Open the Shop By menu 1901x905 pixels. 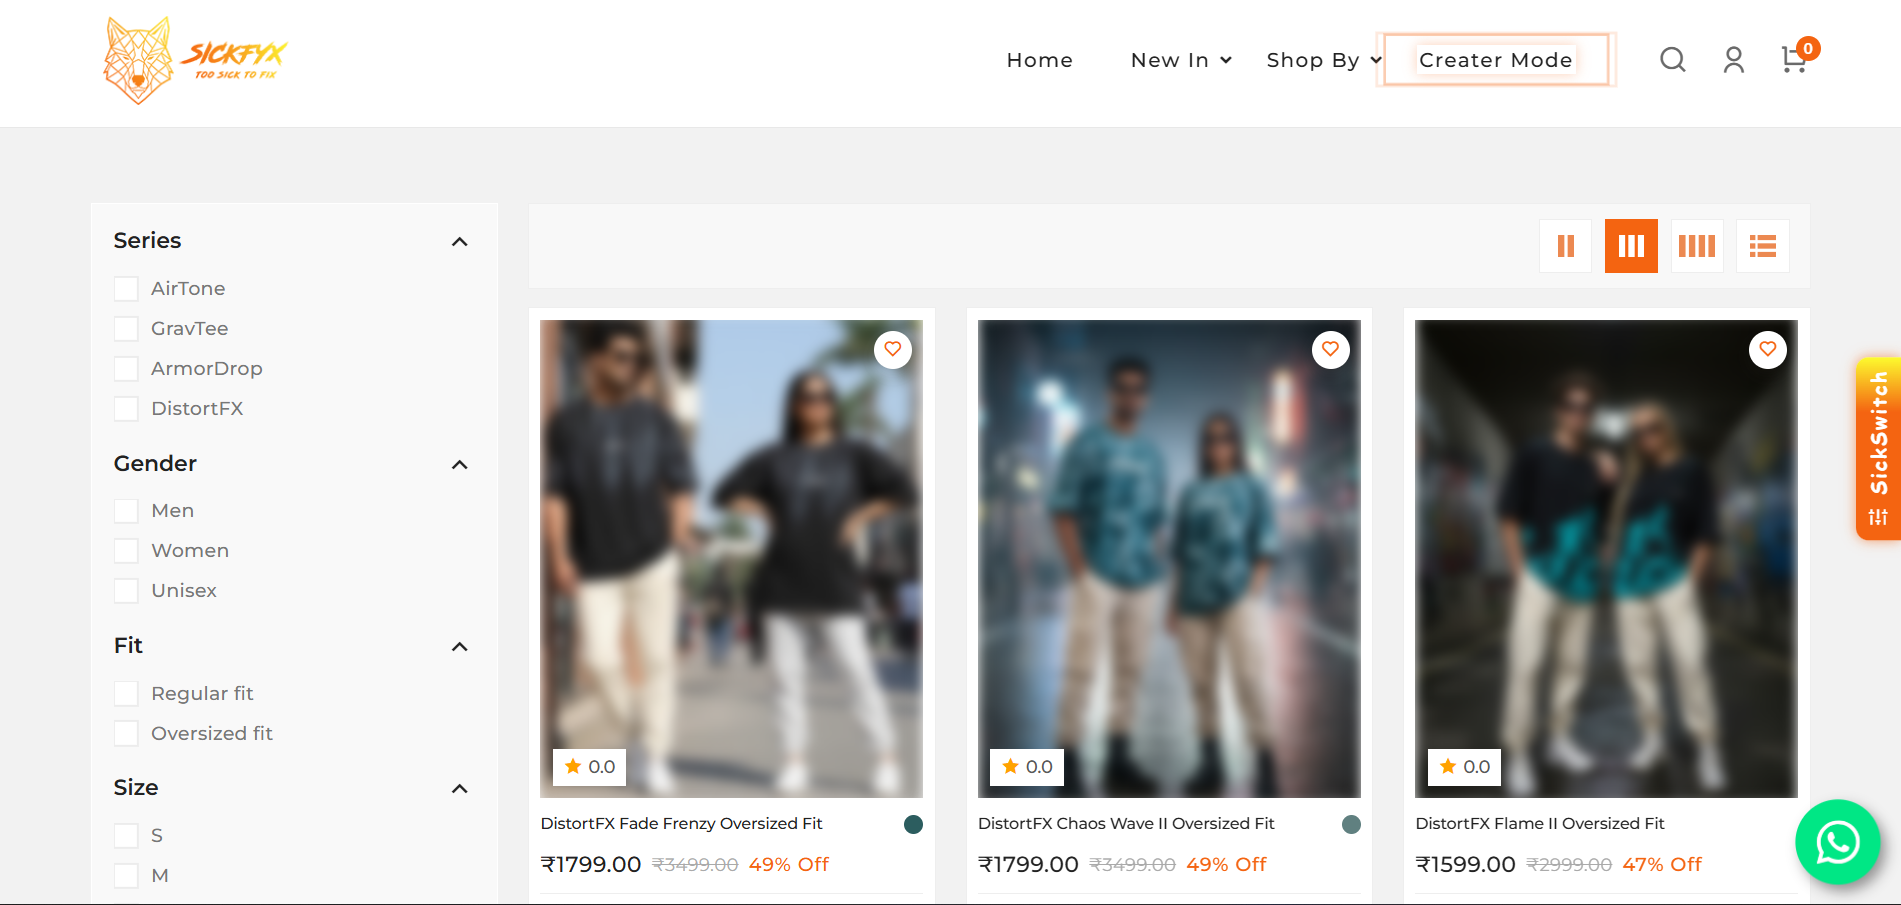1322,60
